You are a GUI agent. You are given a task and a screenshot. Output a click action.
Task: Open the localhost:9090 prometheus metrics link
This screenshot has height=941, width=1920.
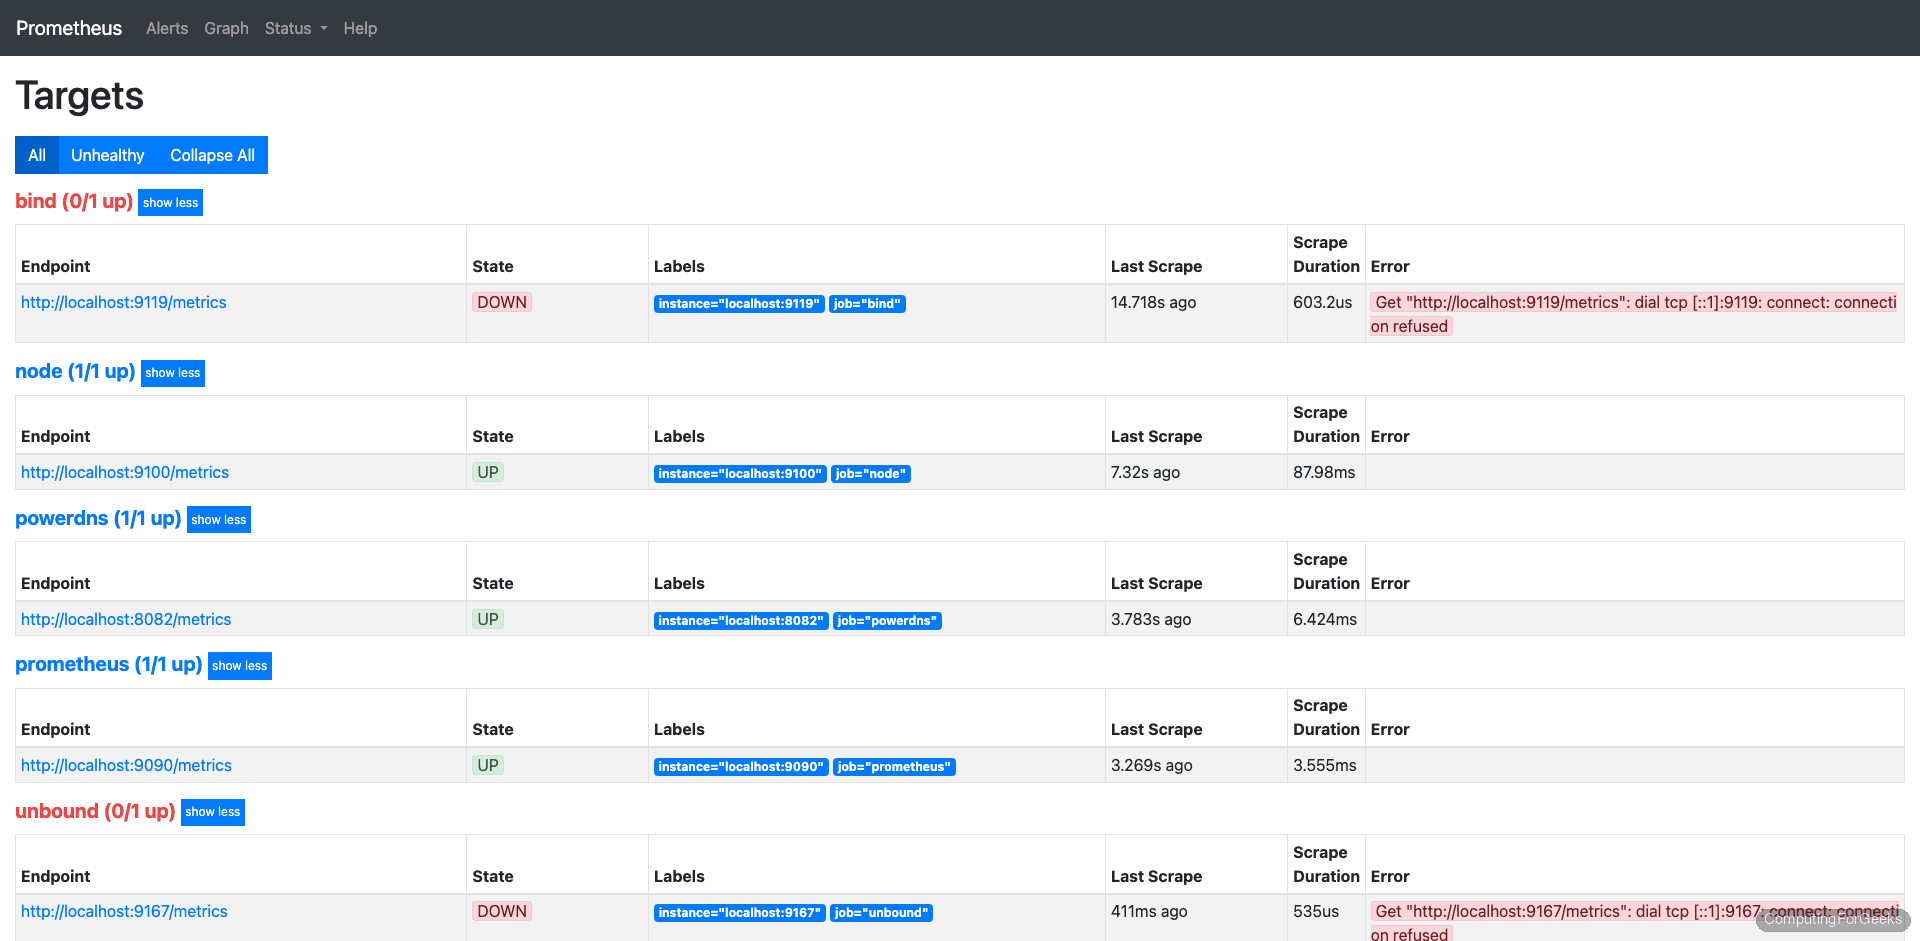point(126,765)
